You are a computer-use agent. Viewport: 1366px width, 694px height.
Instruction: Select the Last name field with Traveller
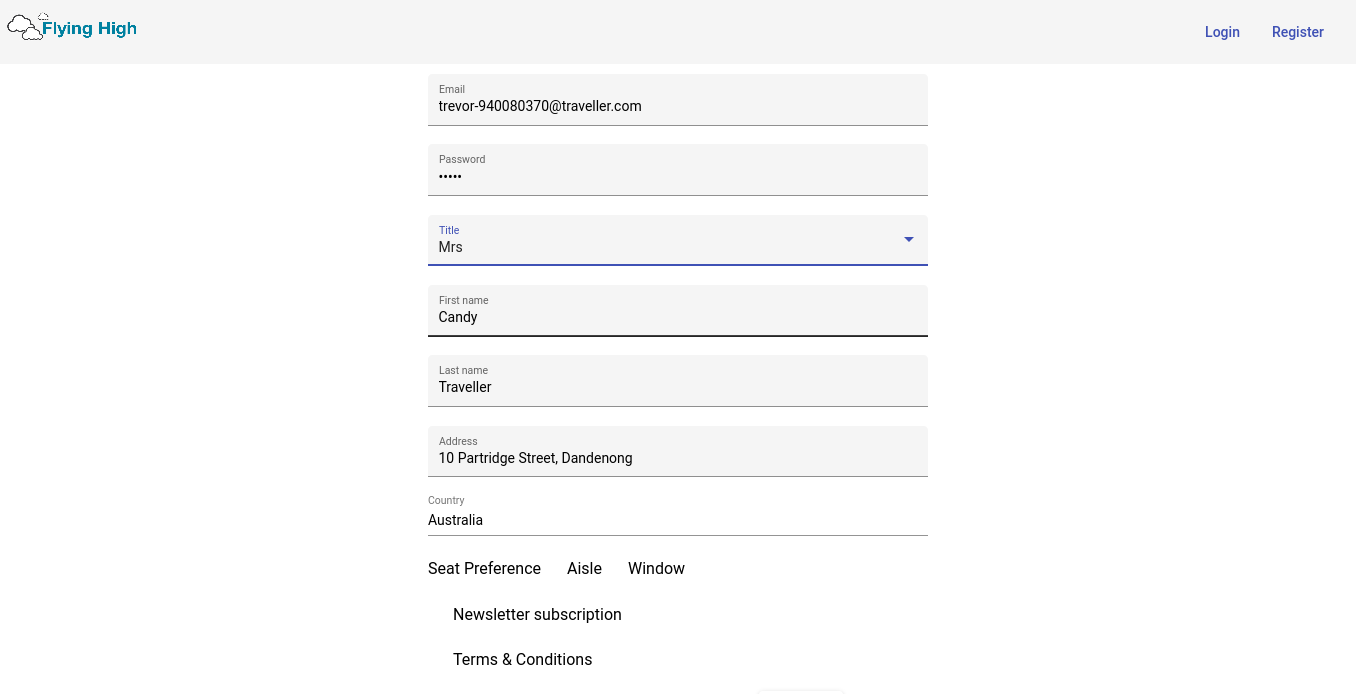pos(677,387)
